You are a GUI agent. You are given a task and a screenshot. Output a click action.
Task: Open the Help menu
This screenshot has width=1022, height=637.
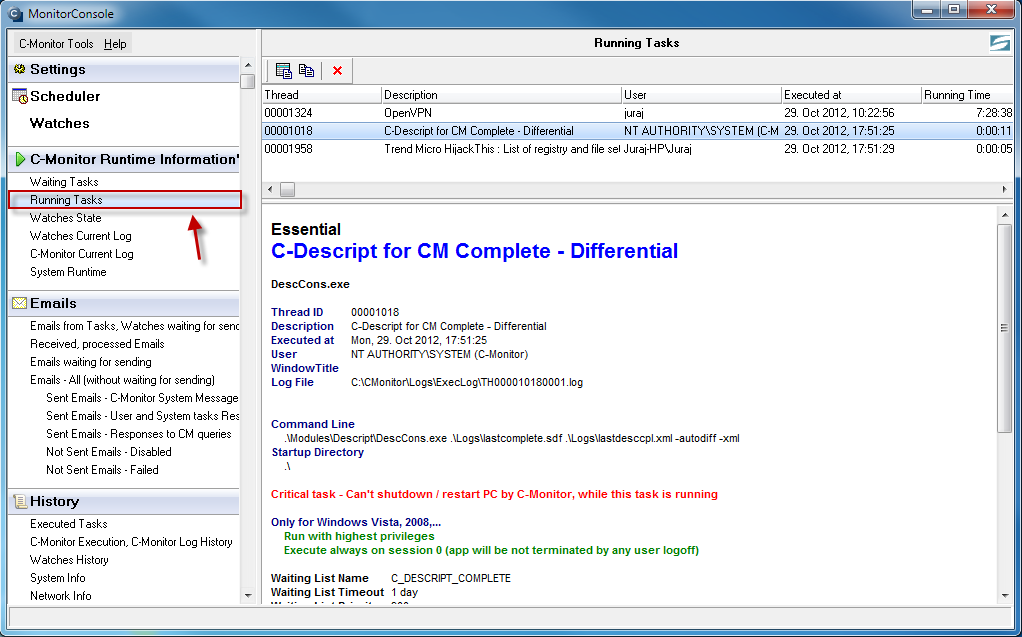(115, 44)
